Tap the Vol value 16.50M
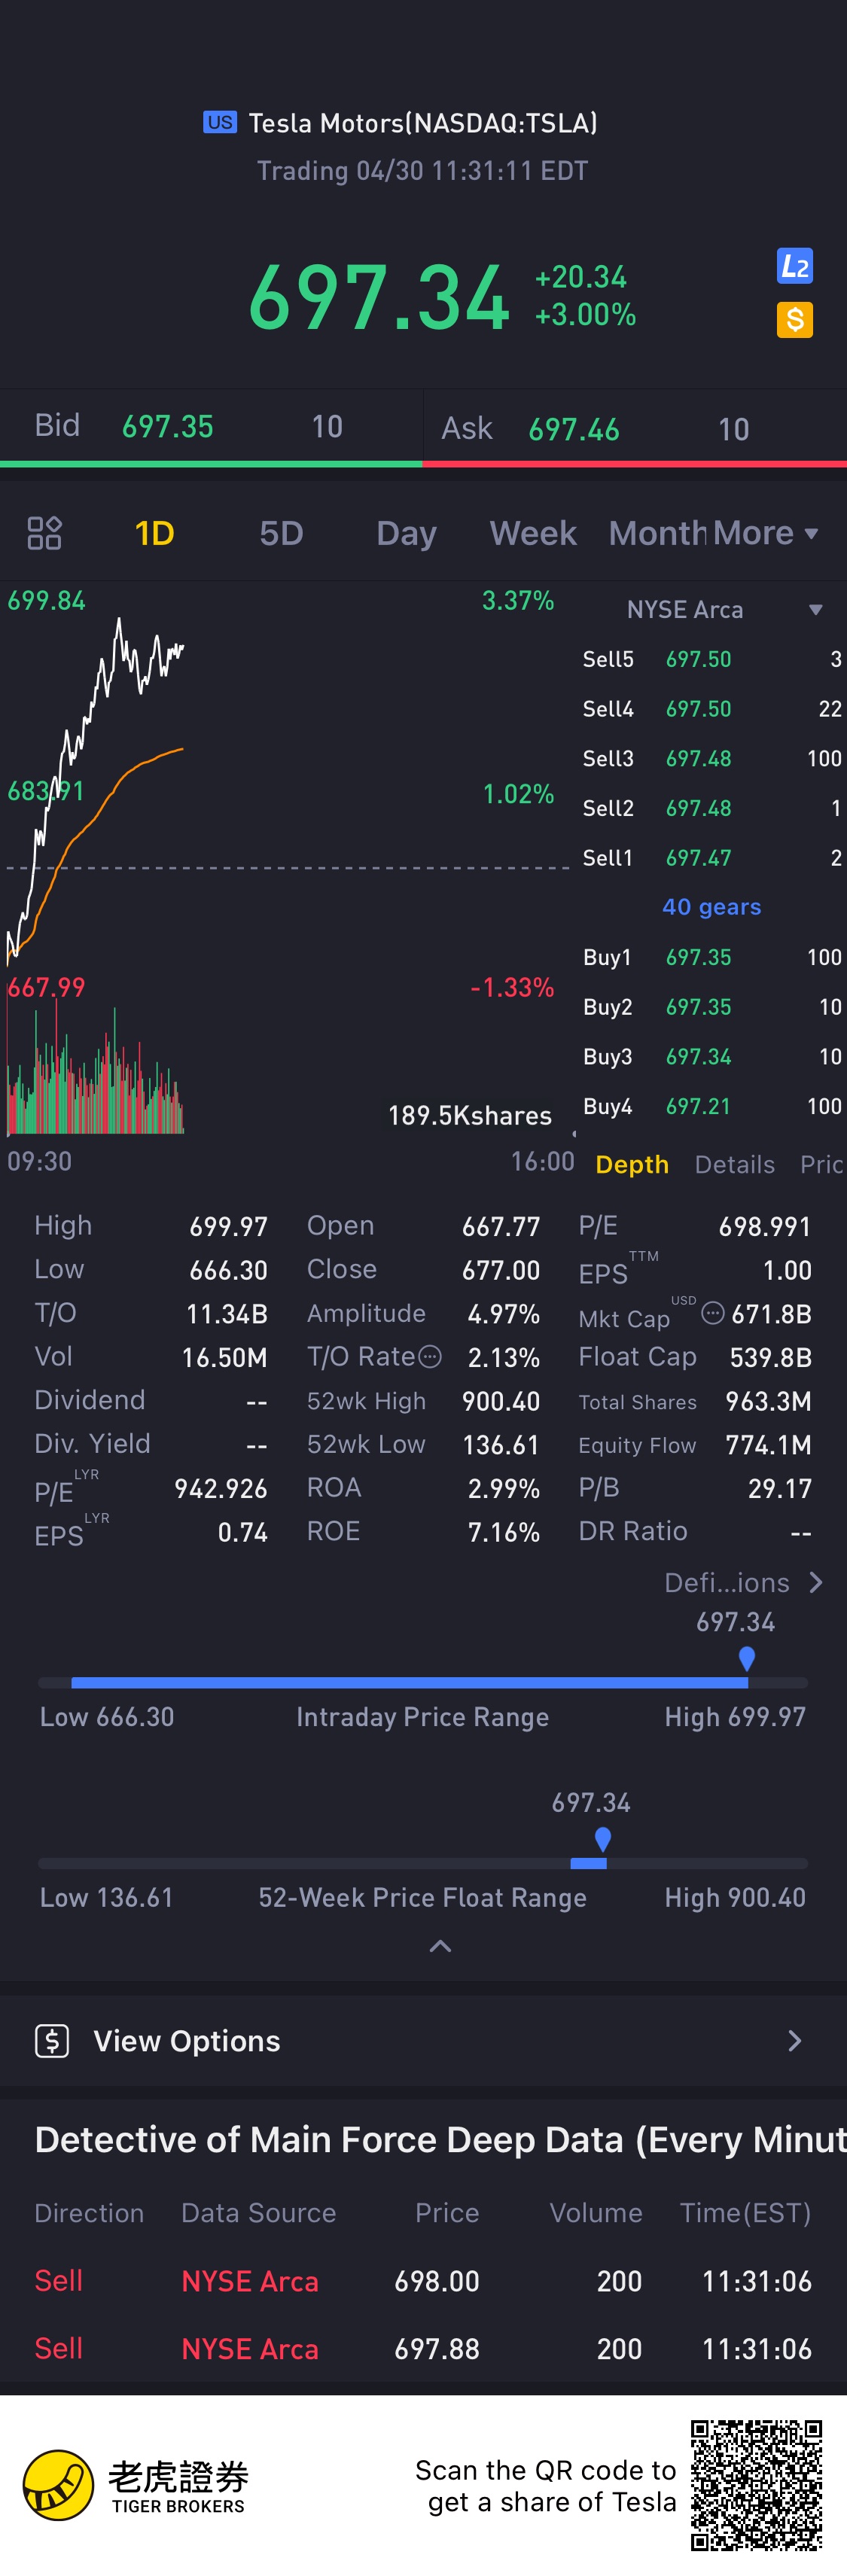Viewport: 847px width, 2576px height. point(224,1358)
